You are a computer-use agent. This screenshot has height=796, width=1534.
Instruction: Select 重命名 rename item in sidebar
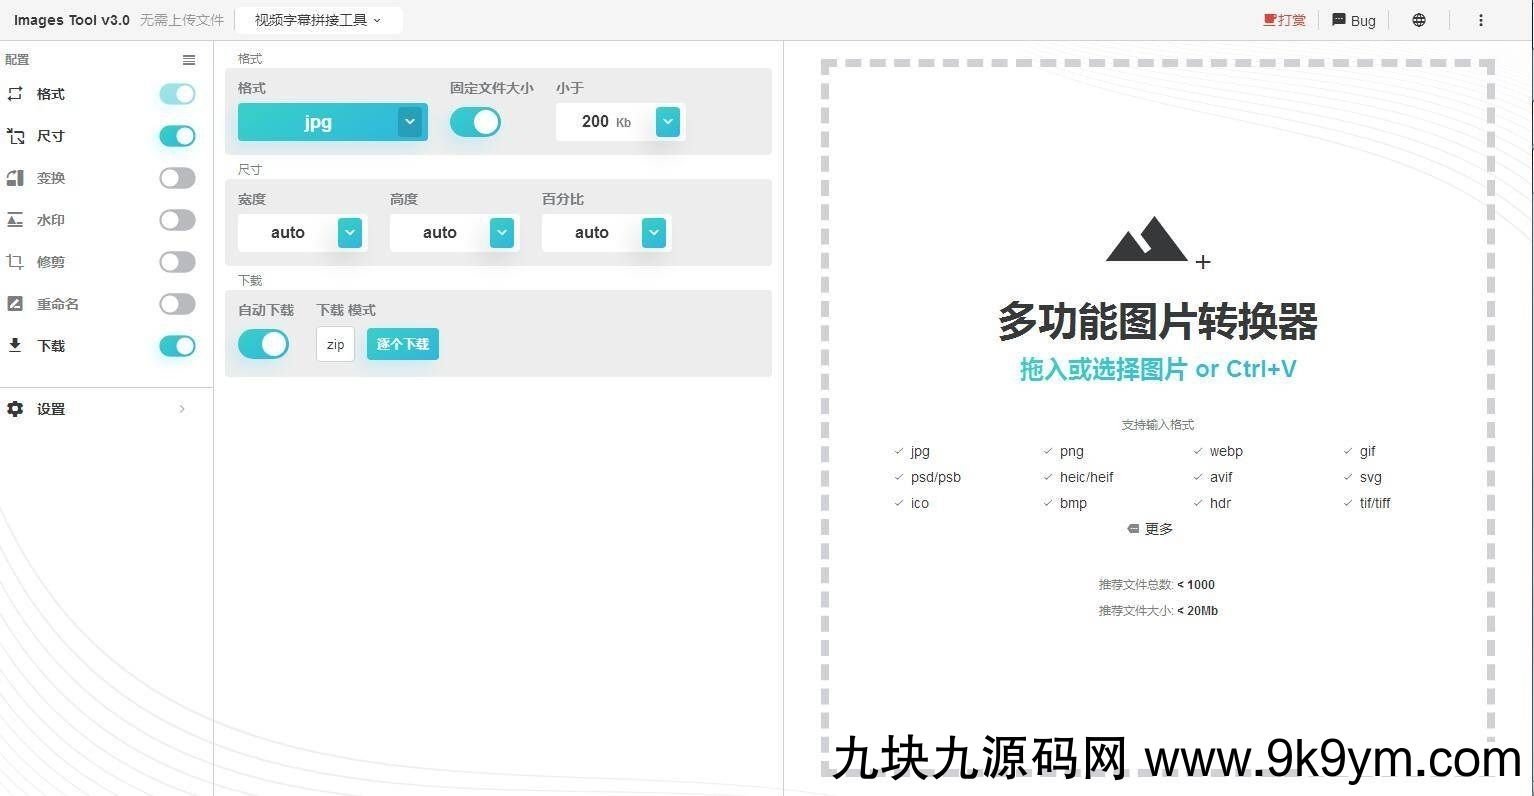click(57, 304)
